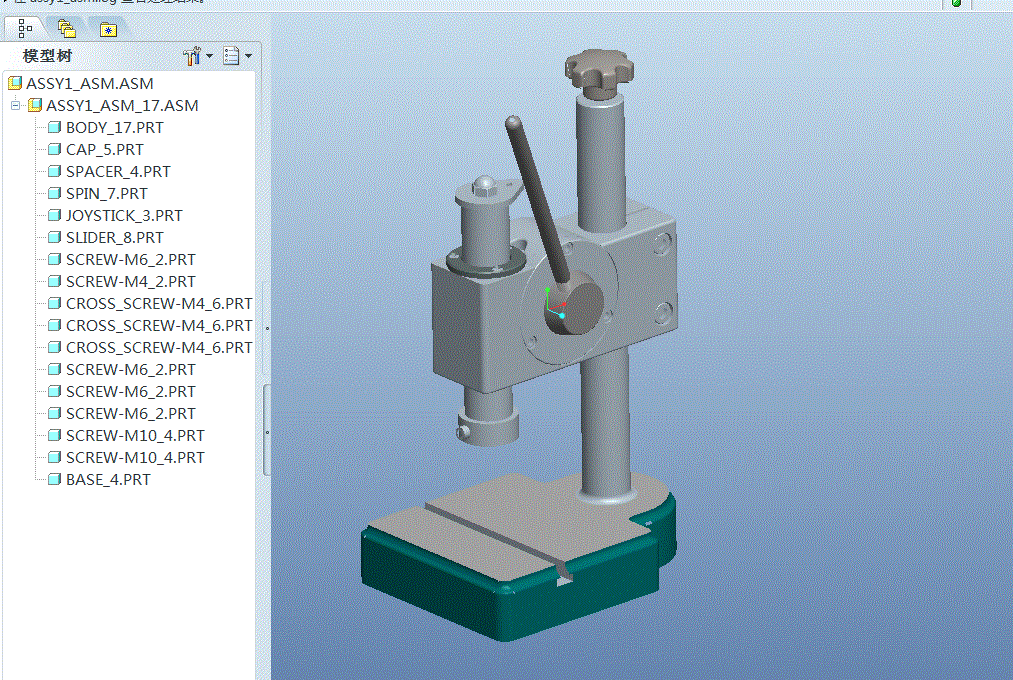
Task: Select SLIDER_8.PRT part
Action: click(114, 237)
